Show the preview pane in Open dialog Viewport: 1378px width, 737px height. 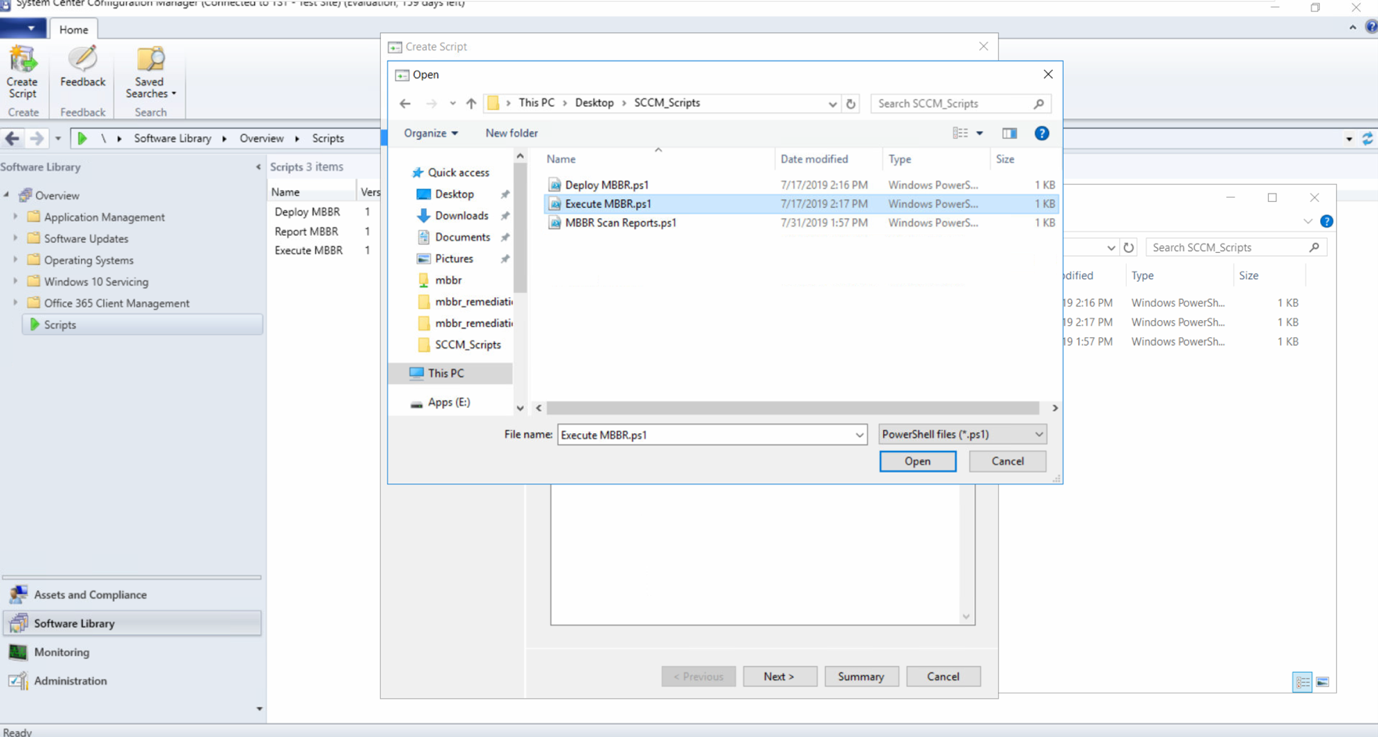[x=1009, y=133]
